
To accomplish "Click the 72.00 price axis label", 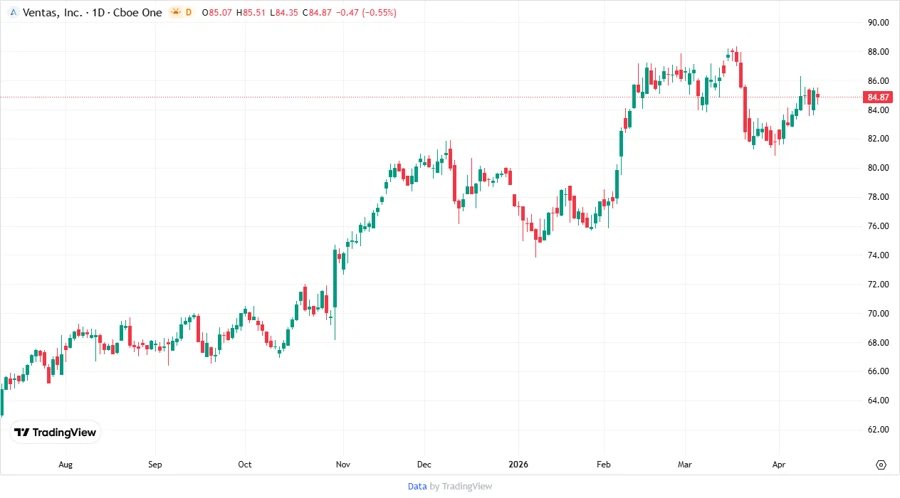I will coord(878,285).
